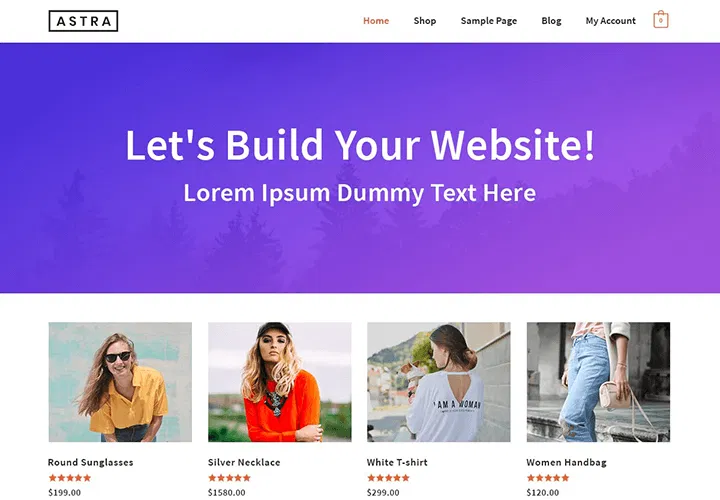Screen dimensions: 720x500
Task: Click the ASTRA logo
Action: (83, 21)
